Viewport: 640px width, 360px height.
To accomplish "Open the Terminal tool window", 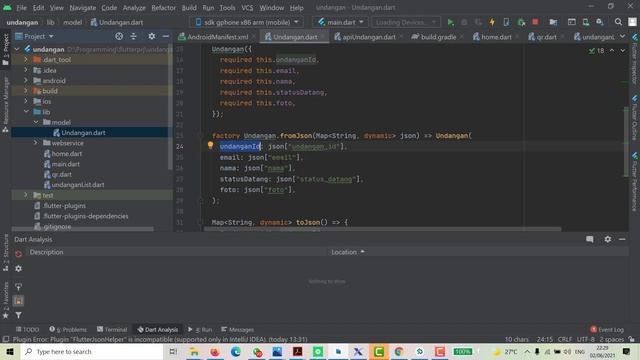I will pyautogui.click(x=112, y=329).
